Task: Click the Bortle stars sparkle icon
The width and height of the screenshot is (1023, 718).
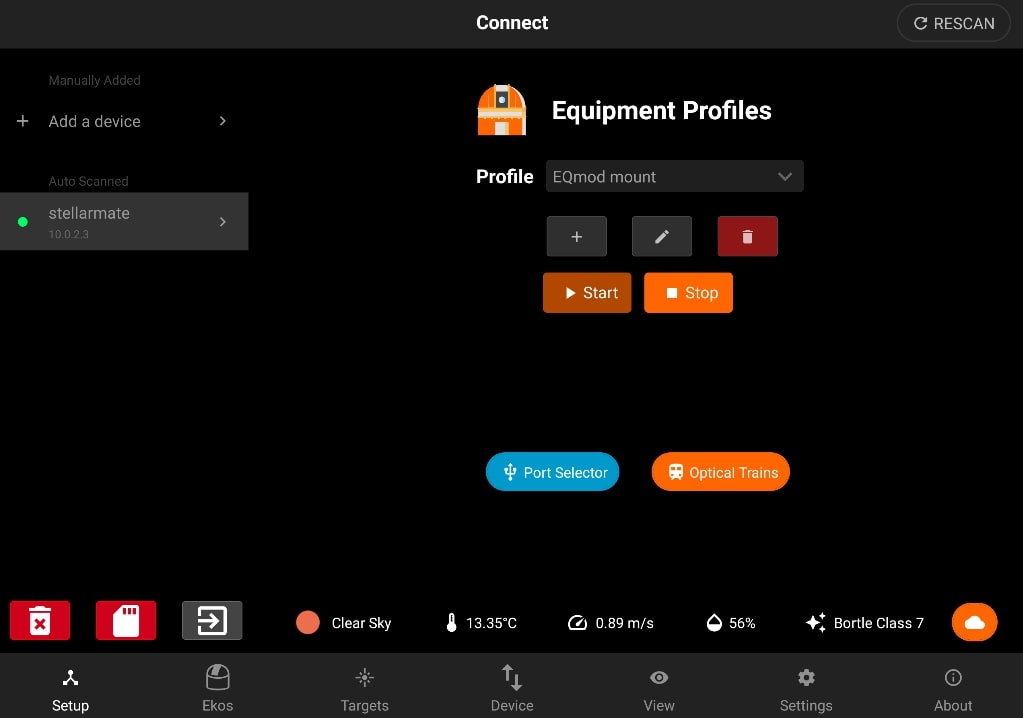Action: (816, 622)
